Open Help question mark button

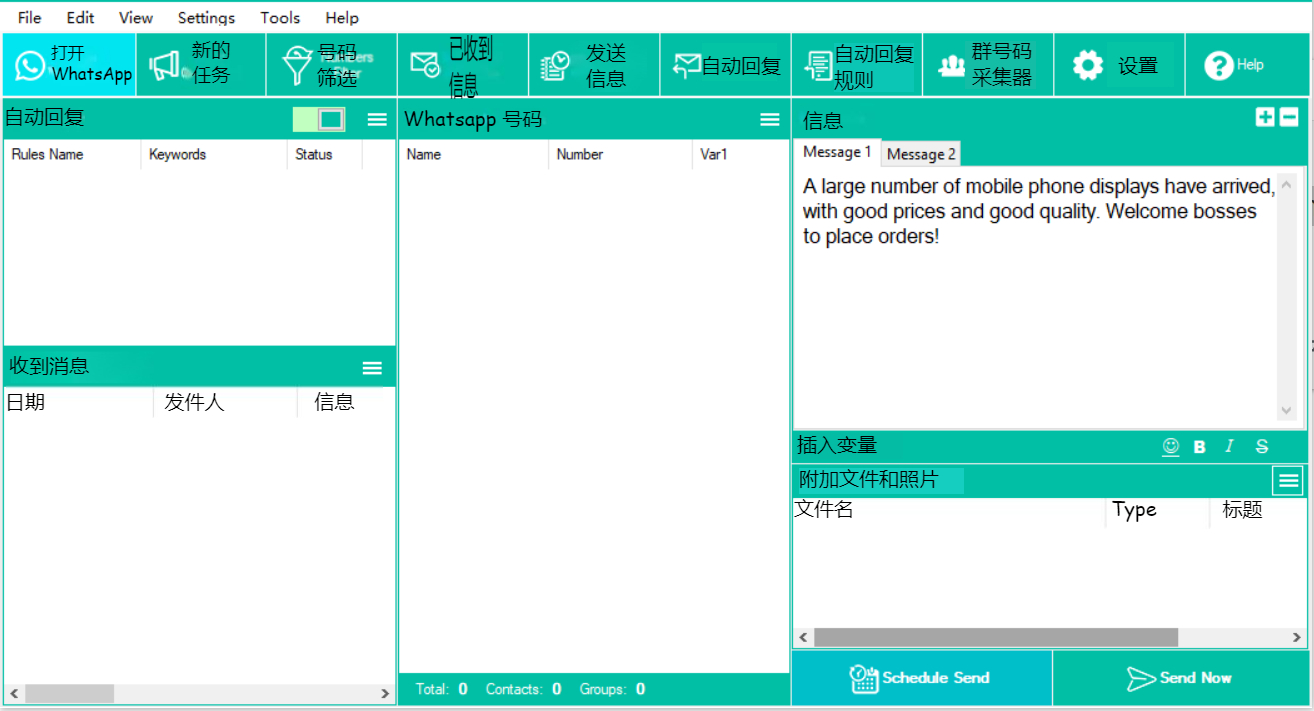(1247, 65)
